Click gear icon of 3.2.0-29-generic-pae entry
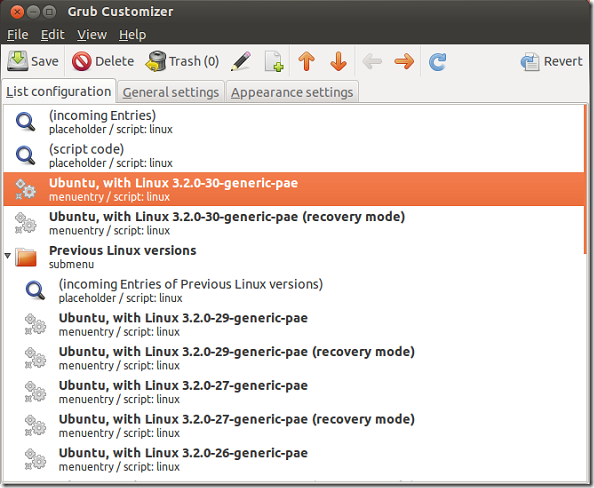 [35, 324]
